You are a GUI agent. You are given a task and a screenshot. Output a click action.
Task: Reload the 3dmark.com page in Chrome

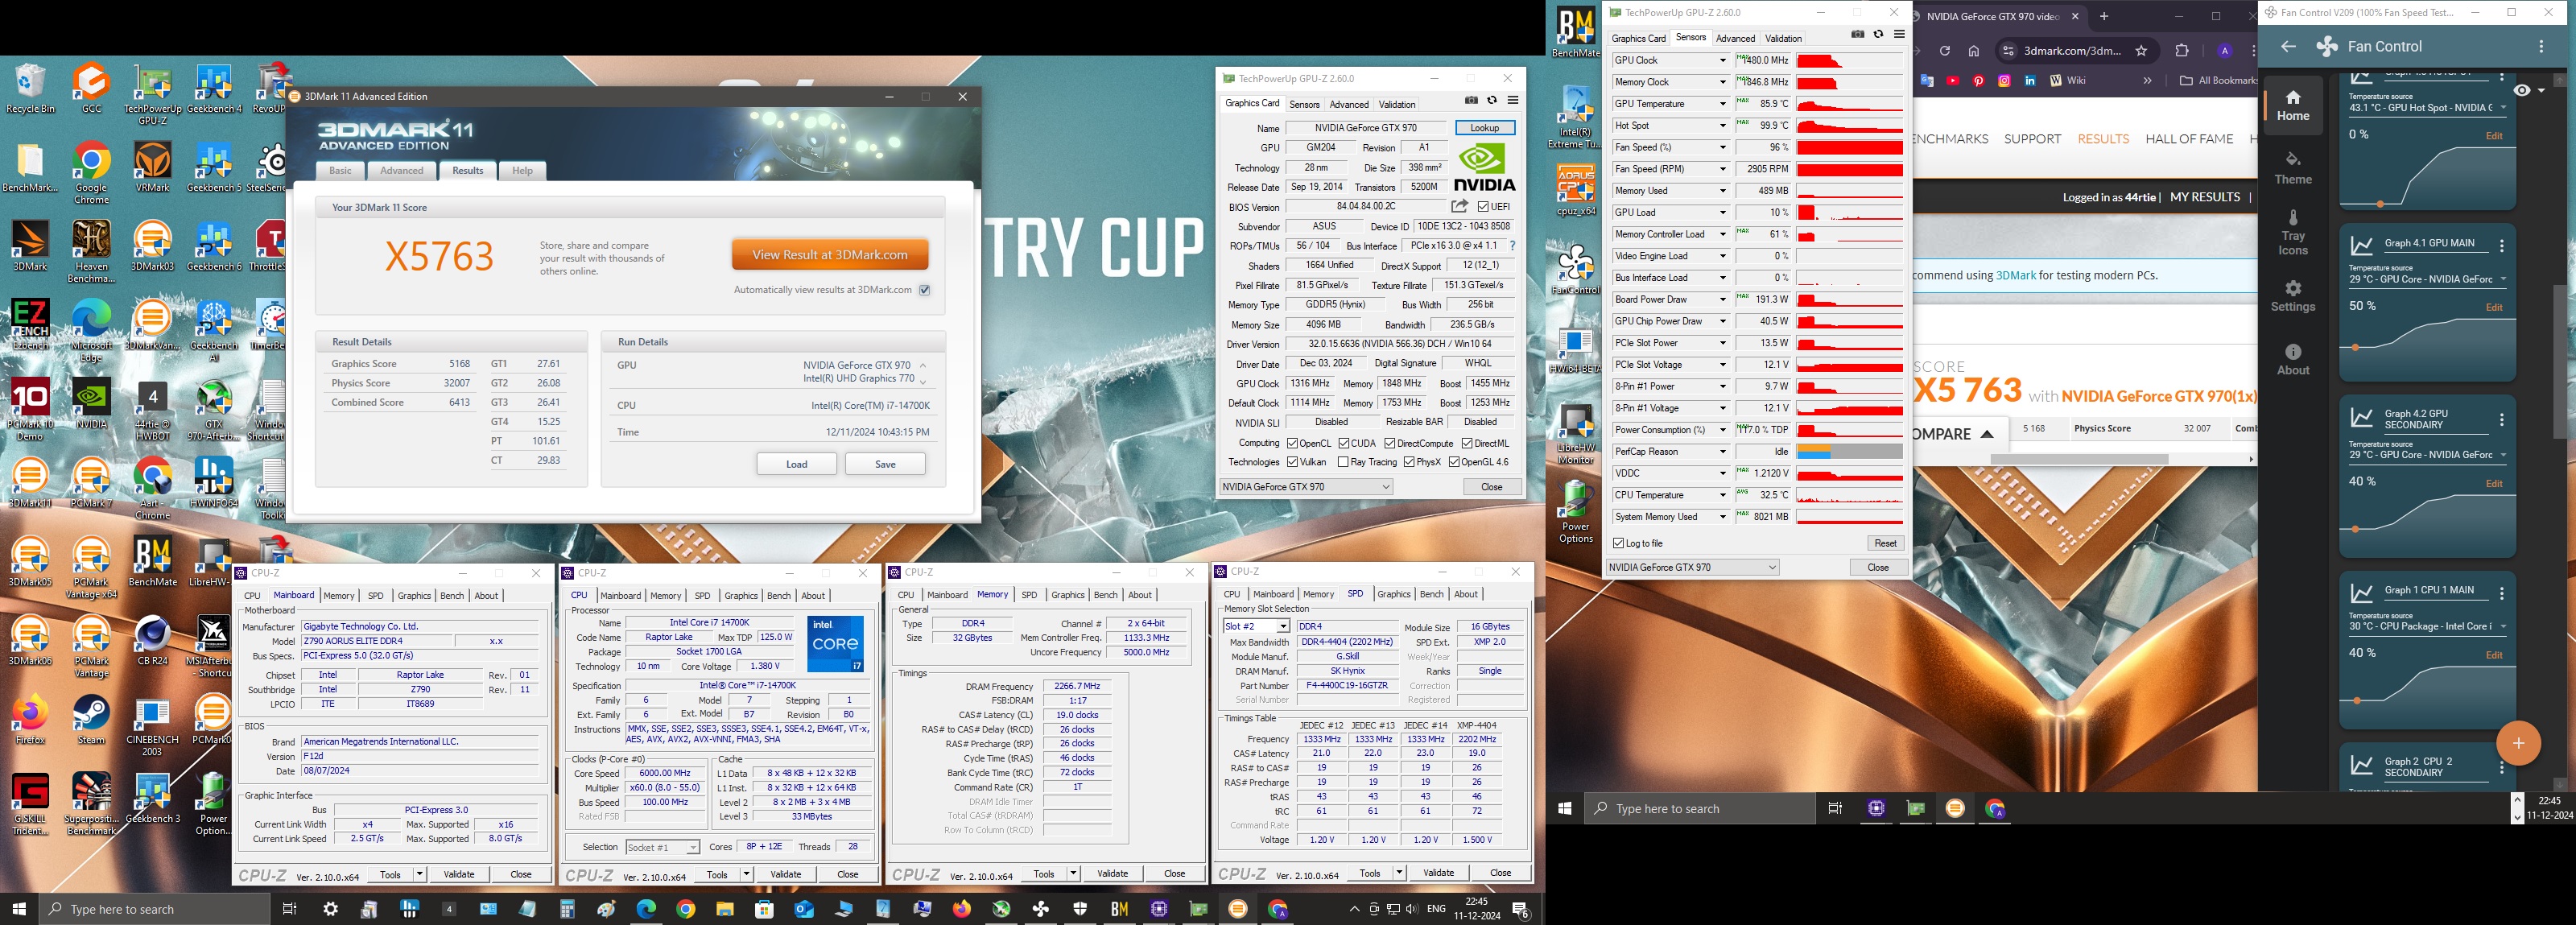(1944, 51)
